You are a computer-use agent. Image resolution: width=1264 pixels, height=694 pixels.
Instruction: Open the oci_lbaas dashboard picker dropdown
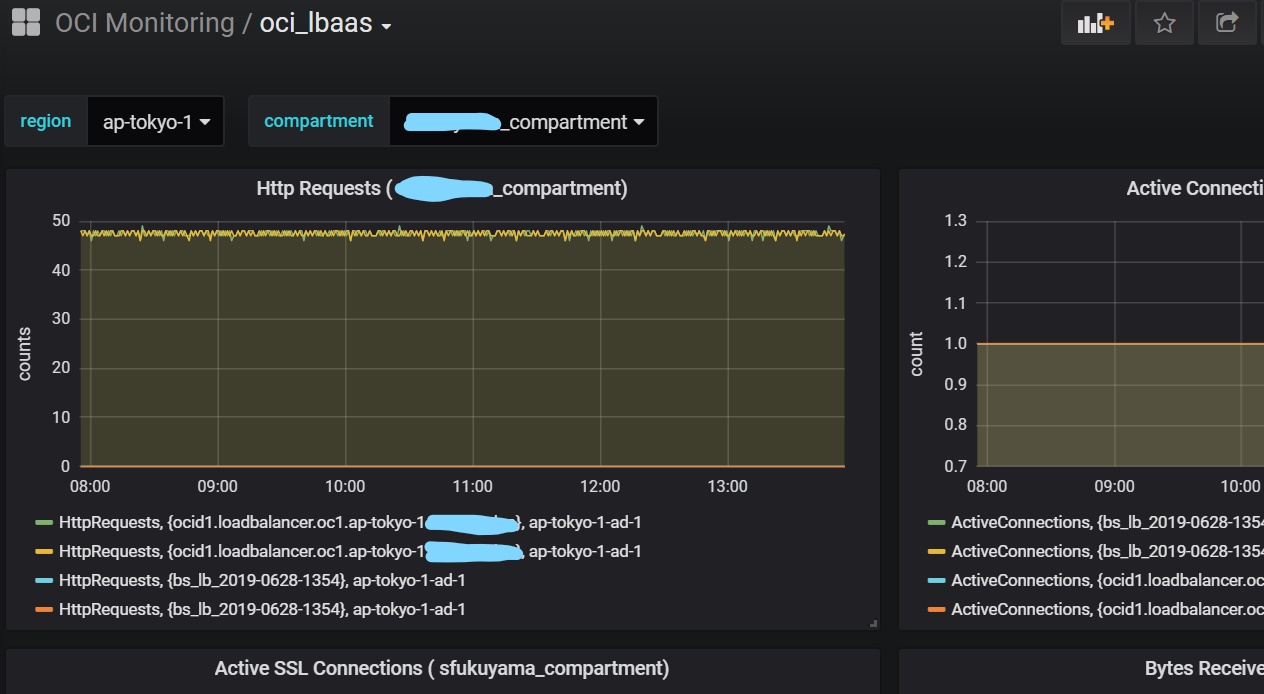(325, 23)
